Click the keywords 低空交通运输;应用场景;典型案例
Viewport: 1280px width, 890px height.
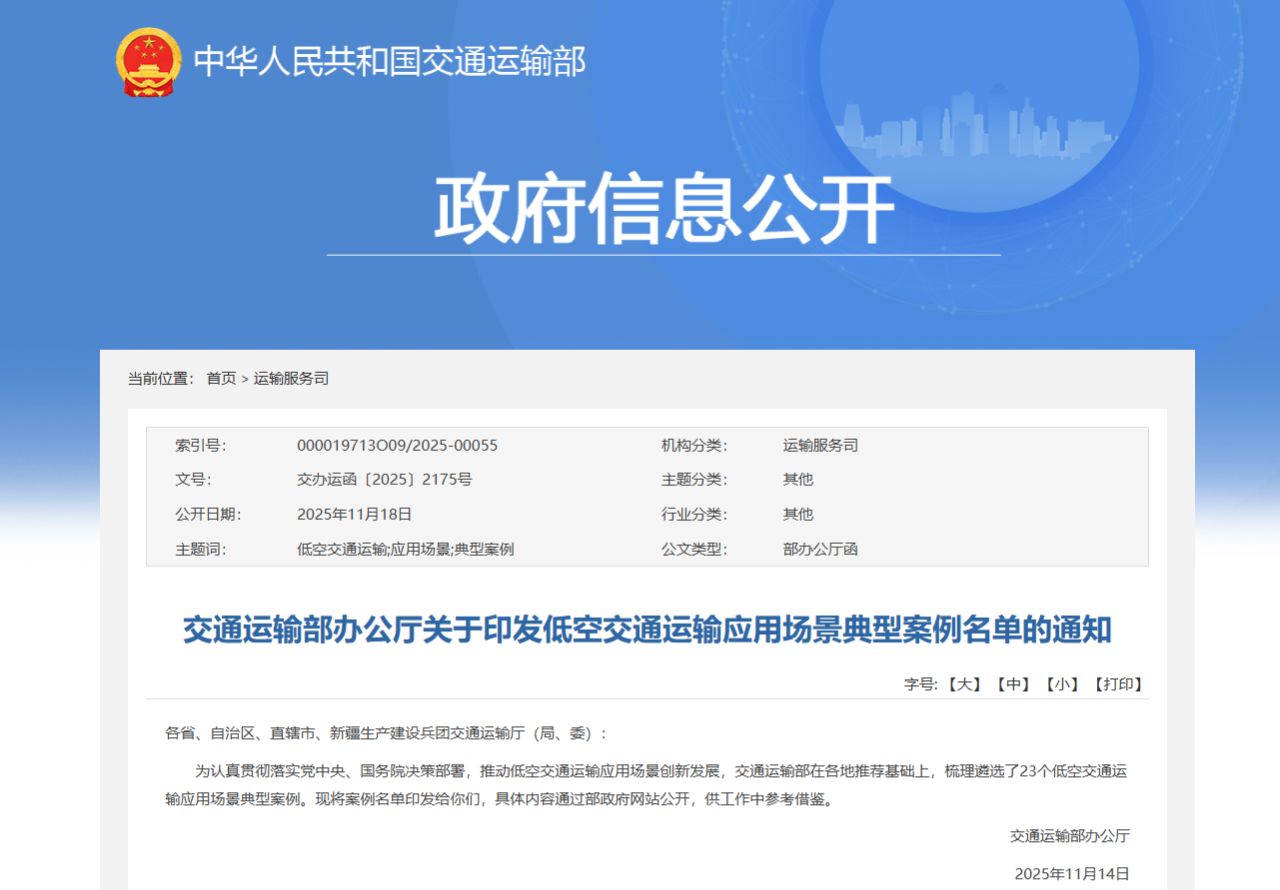click(x=405, y=549)
